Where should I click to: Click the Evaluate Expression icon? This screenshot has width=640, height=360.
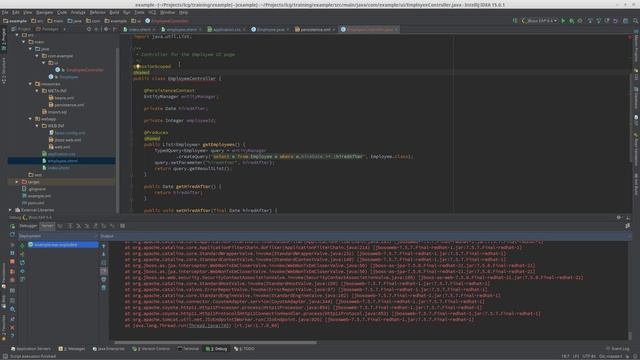tap(122, 226)
